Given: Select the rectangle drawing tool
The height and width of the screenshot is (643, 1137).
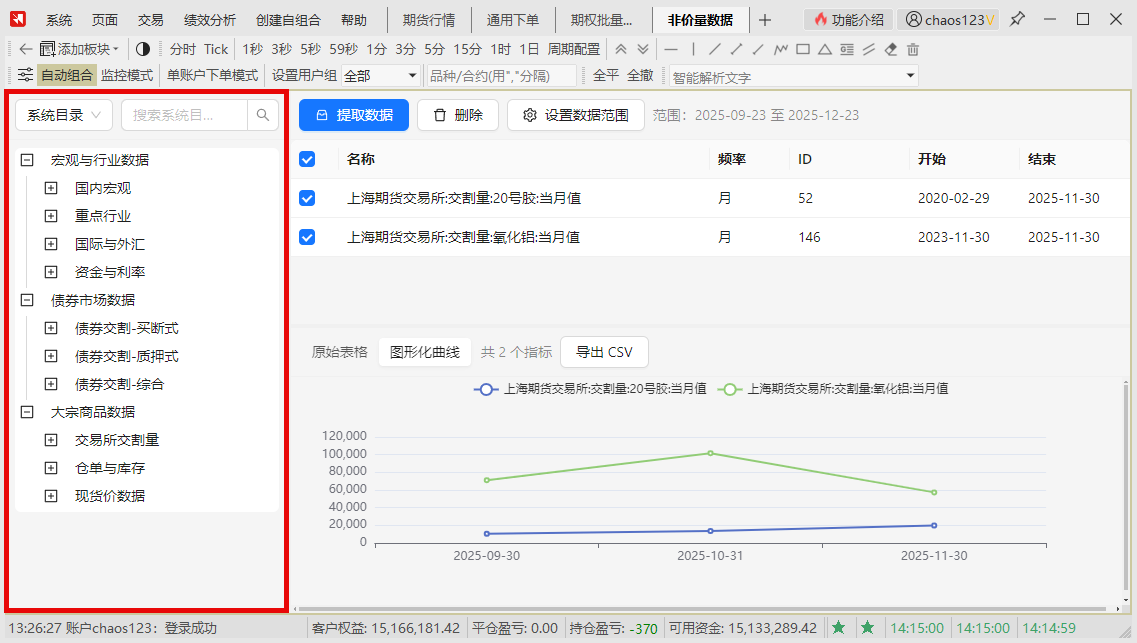Looking at the screenshot, I should click(803, 49).
